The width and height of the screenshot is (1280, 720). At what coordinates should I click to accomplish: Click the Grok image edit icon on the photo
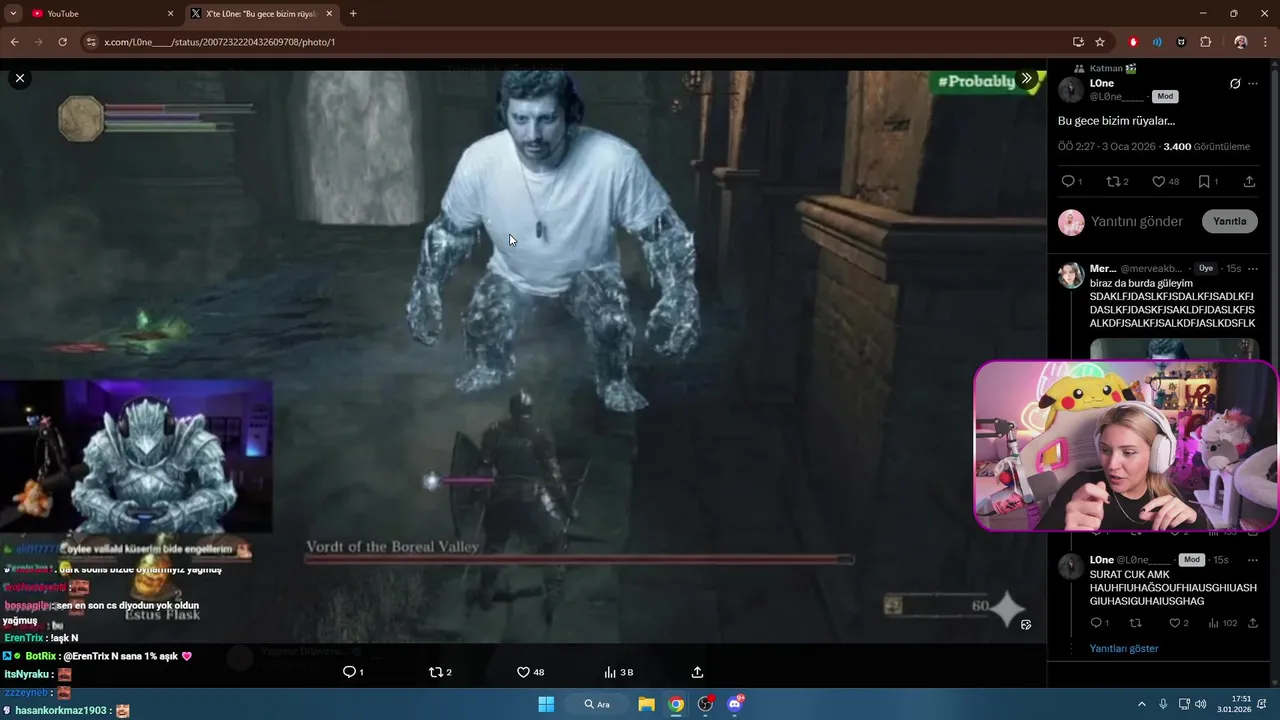point(1026,625)
